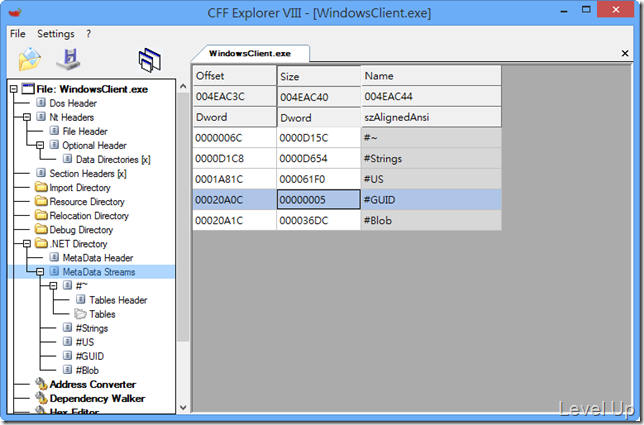This screenshot has width=644, height=425.
Task: Click the Tables folder icon
Action: tap(80, 314)
